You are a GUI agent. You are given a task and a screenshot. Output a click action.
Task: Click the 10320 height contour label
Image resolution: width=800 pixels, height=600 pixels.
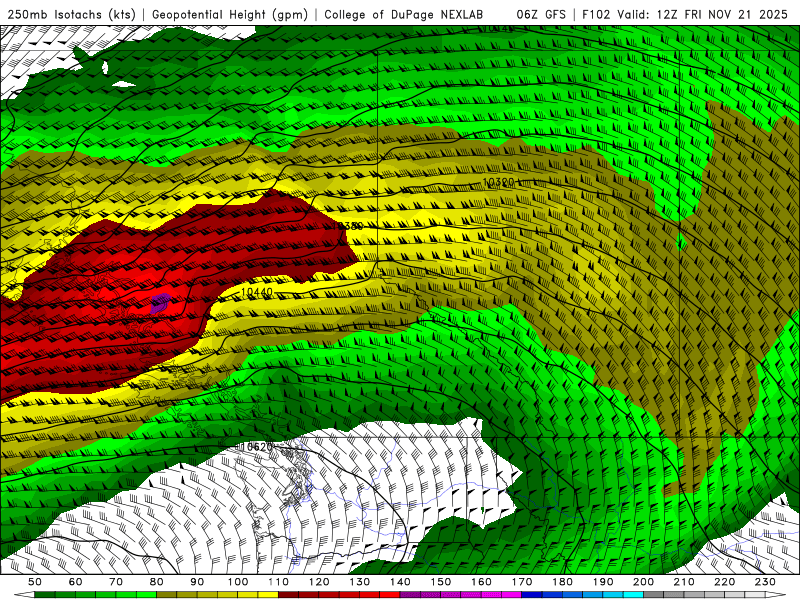click(498, 182)
